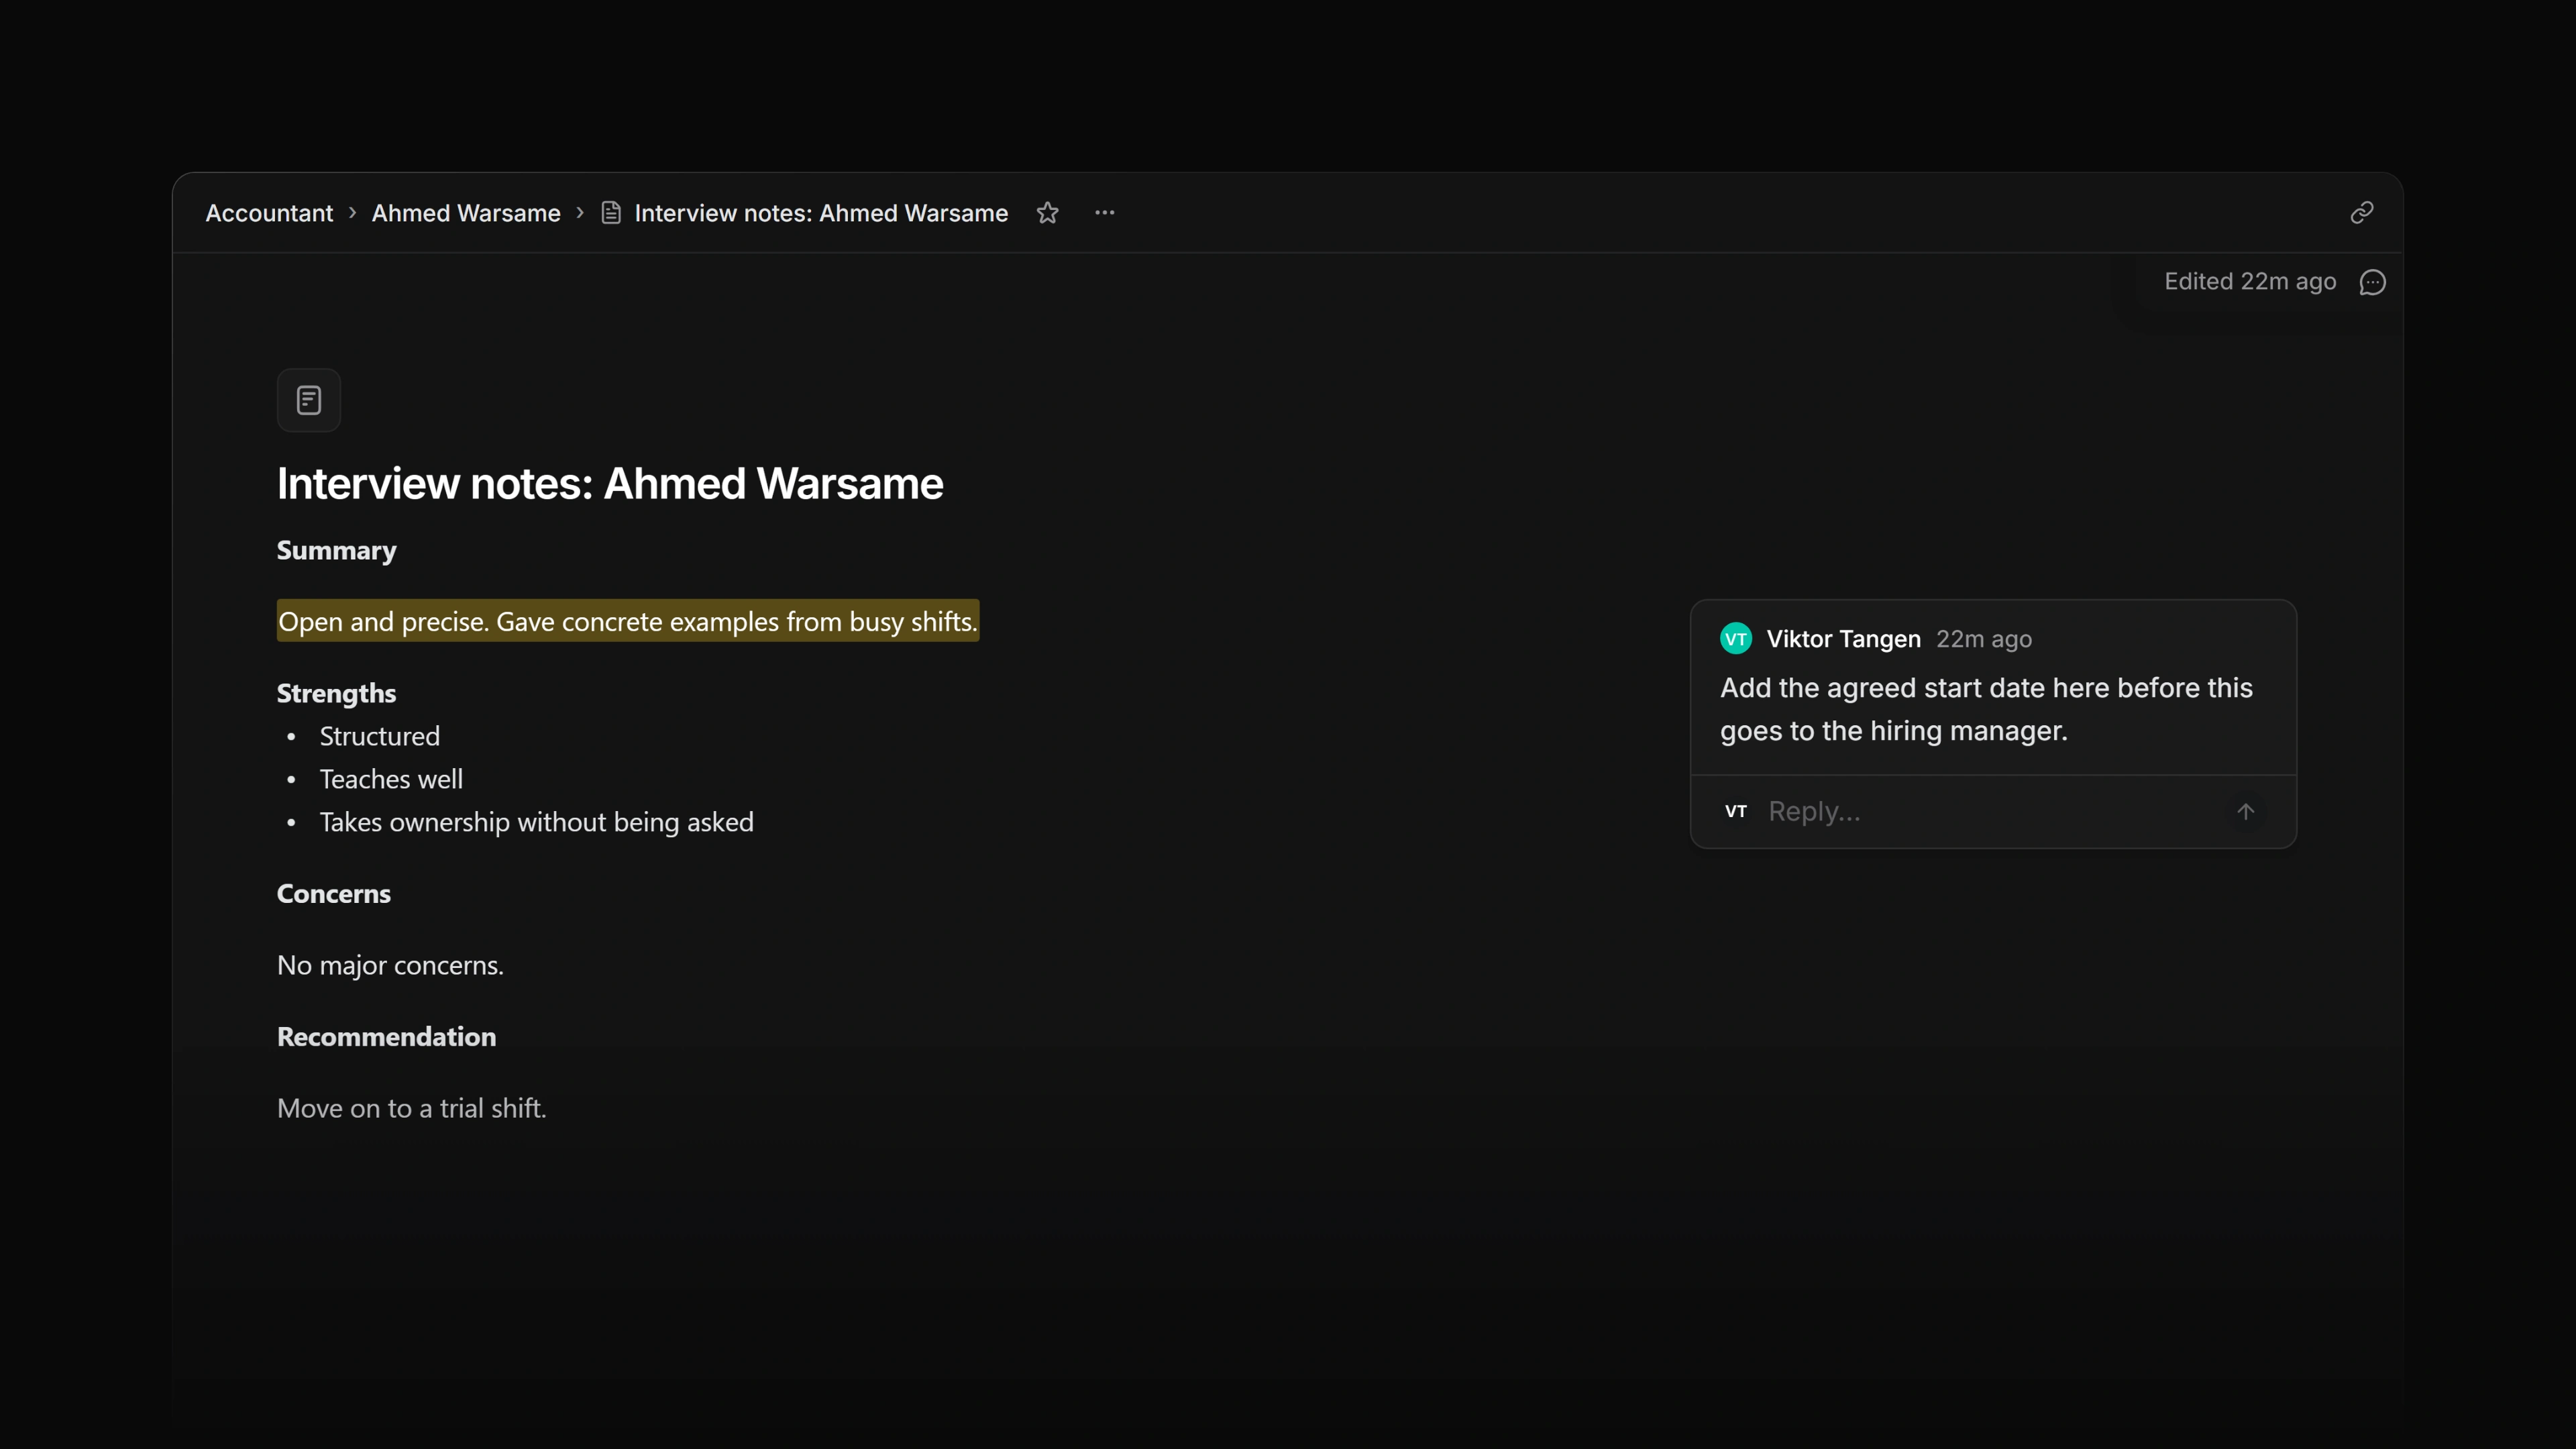This screenshot has width=2576, height=1449.
Task: Expand chevron after Accountant breadcrumb
Action: (352, 213)
